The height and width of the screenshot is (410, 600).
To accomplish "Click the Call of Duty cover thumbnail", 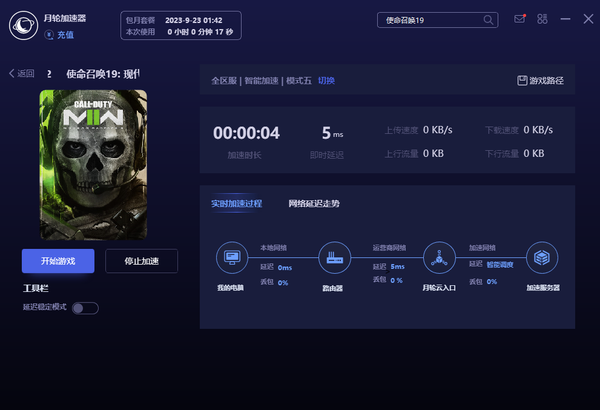I will [93, 163].
